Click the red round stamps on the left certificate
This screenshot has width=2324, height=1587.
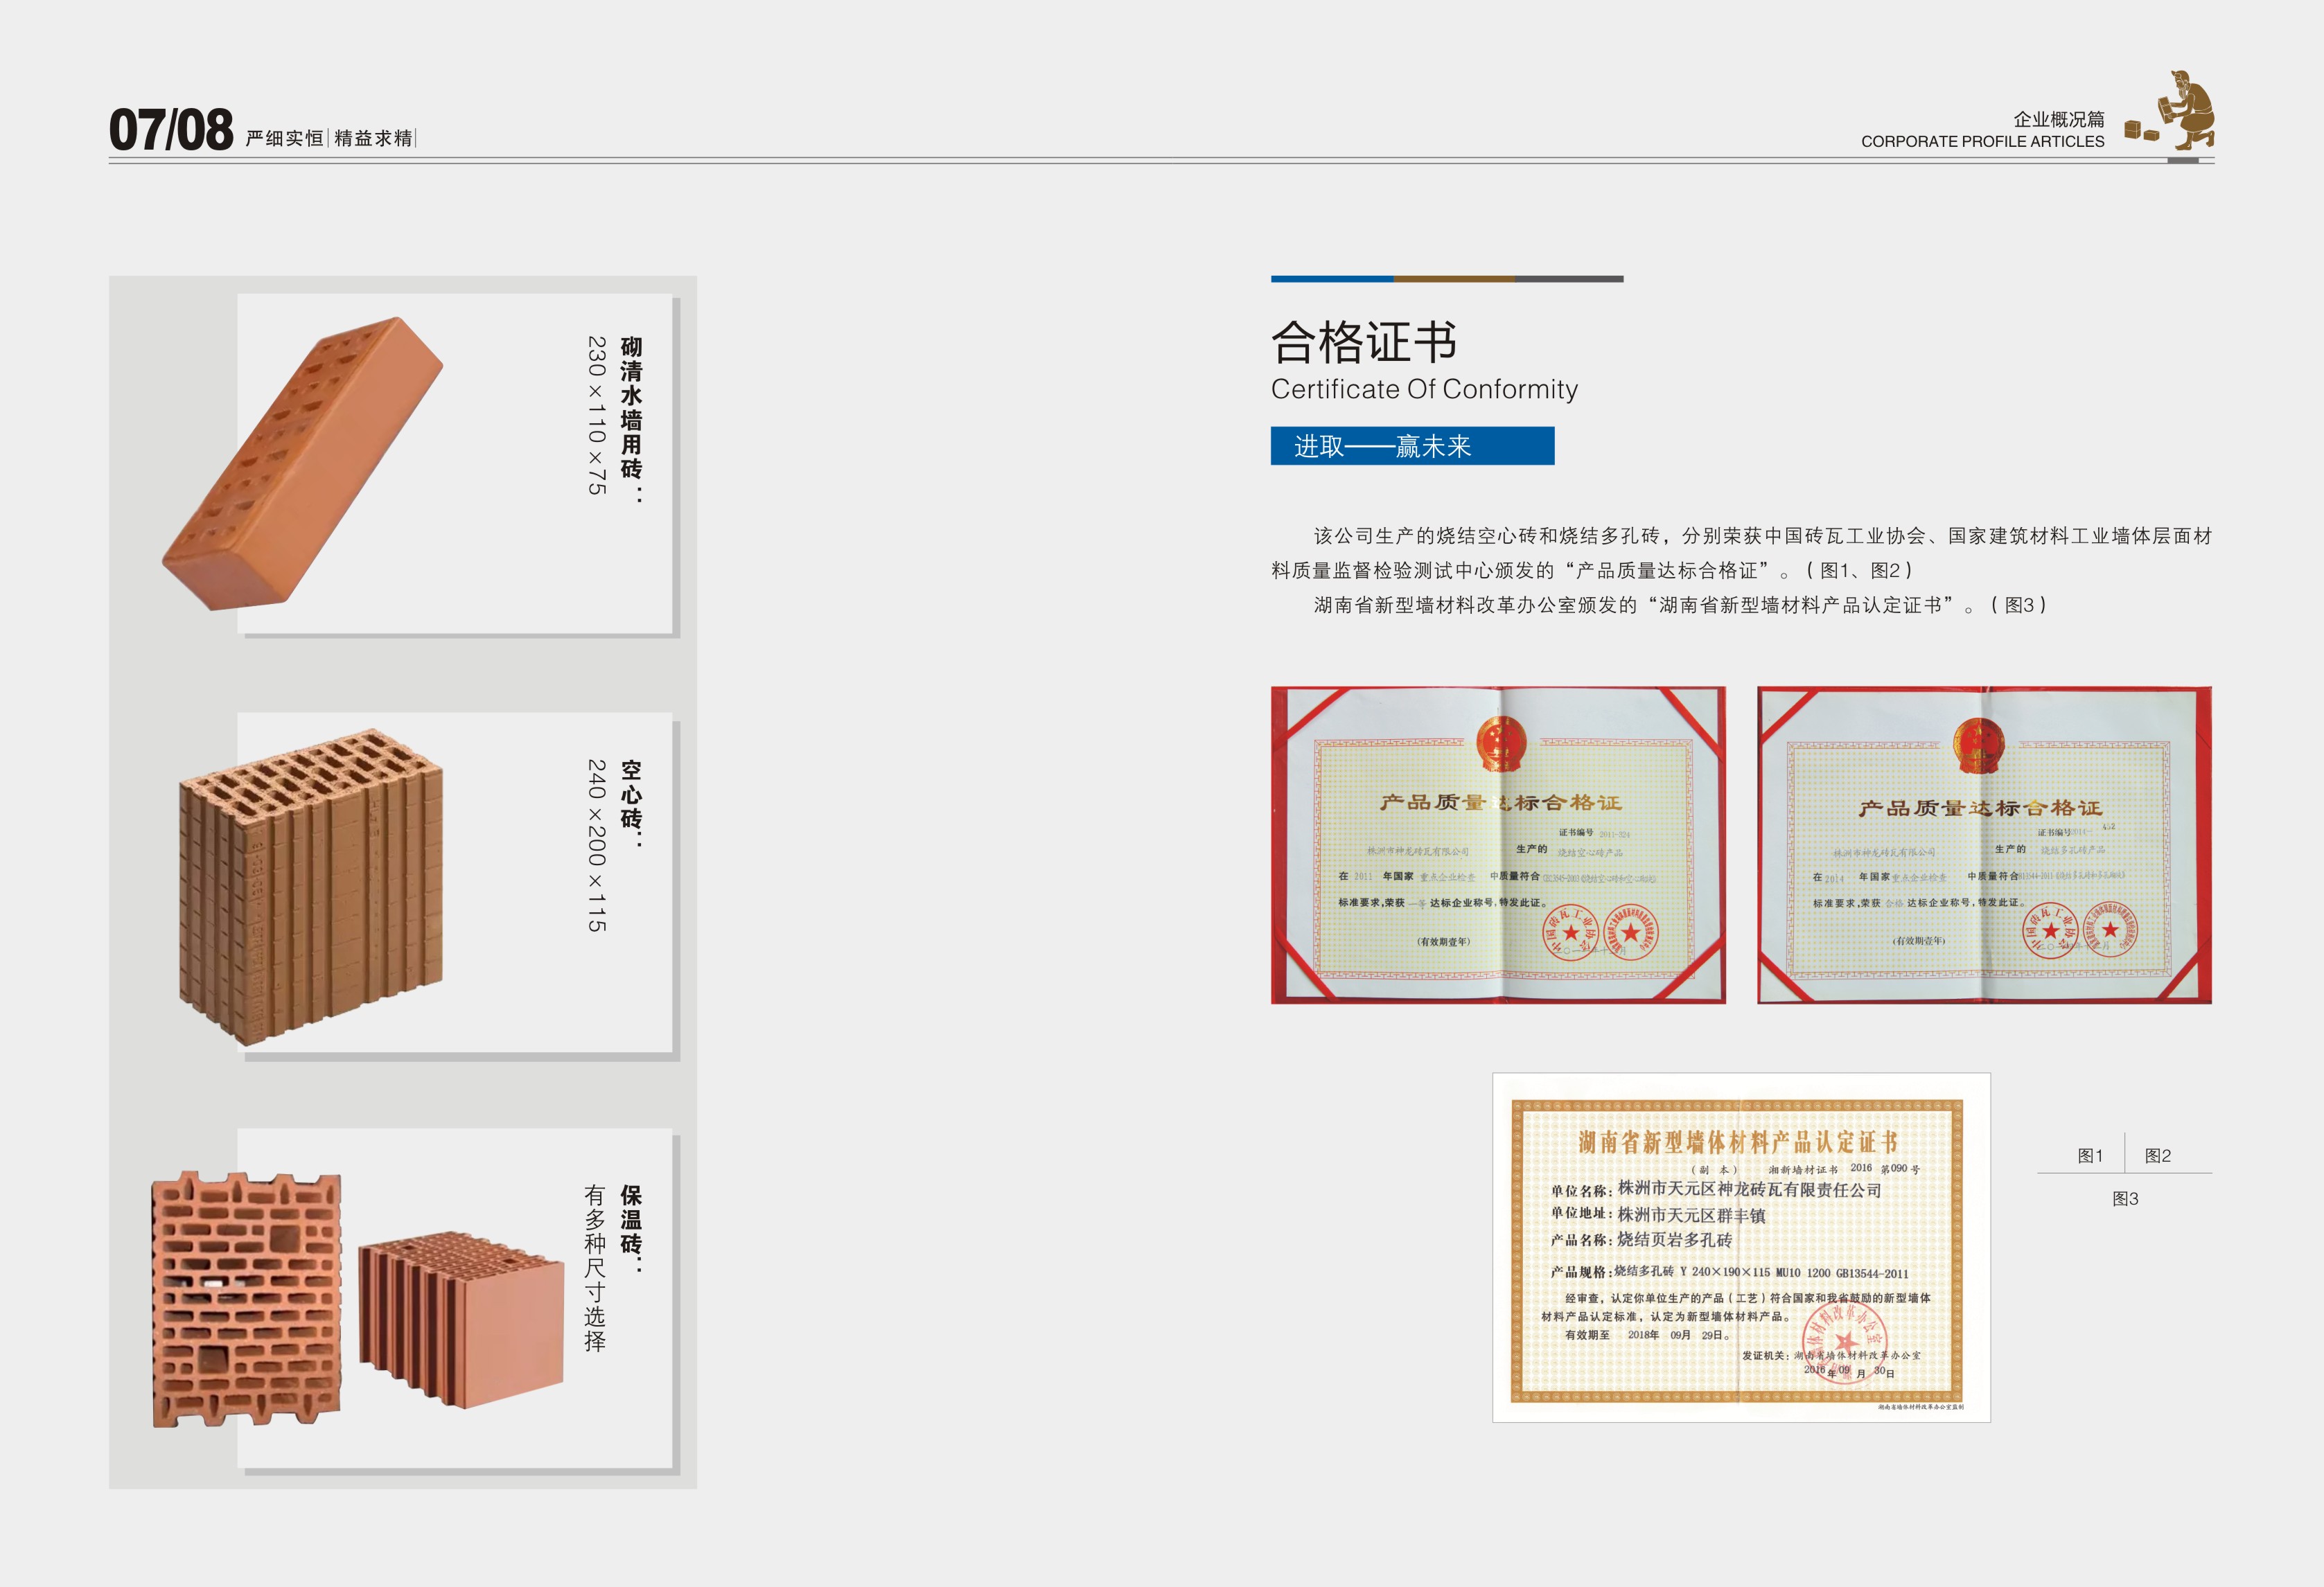pyautogui.click(x=1600, y=933)
